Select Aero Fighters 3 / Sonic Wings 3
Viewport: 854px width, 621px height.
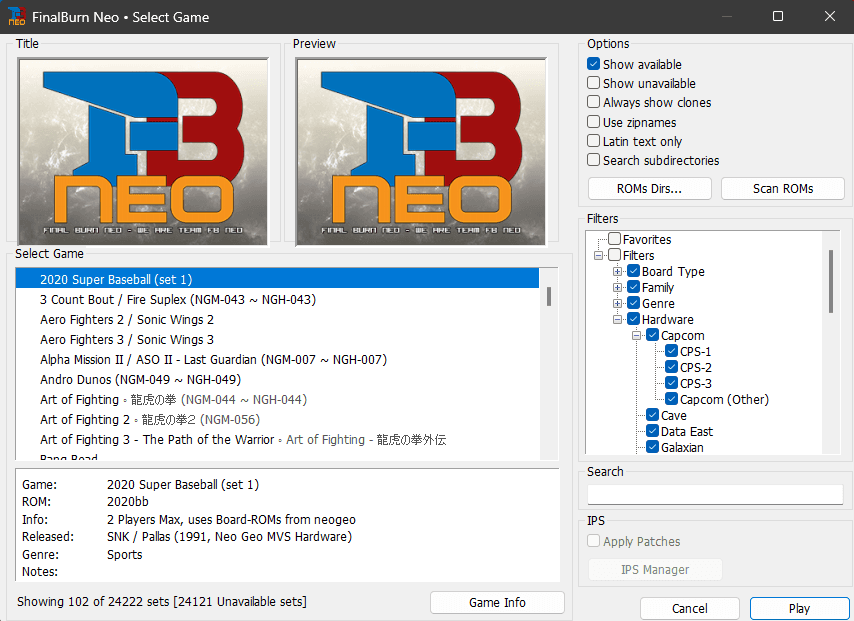click(x=277, y=339)
